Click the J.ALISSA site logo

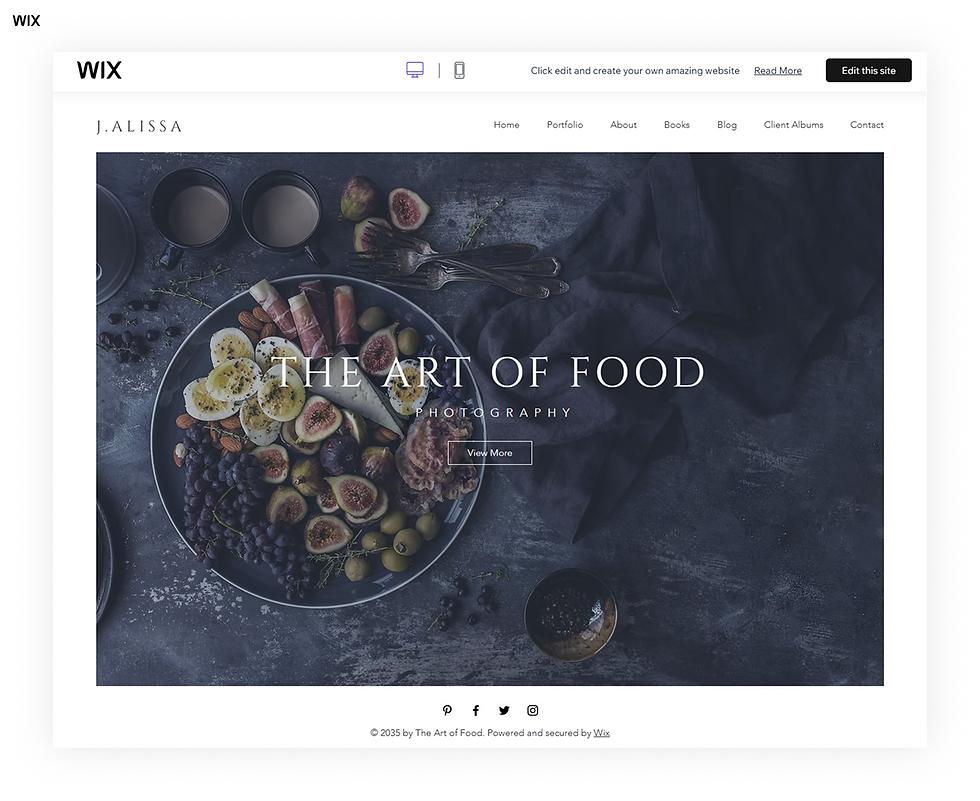(139, 126)
